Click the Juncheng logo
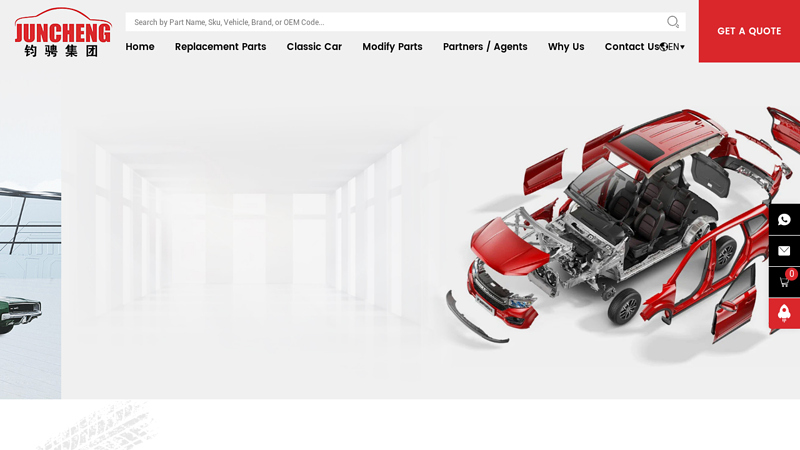 coord(63,32)
